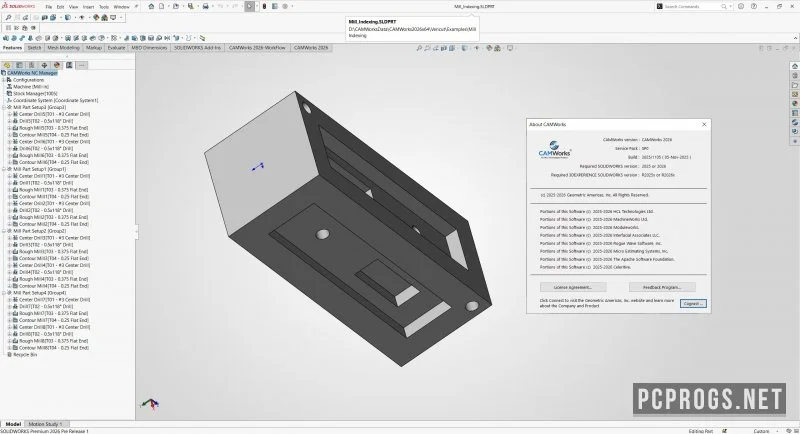Expand the Configurations node

[x=4, y=80]
